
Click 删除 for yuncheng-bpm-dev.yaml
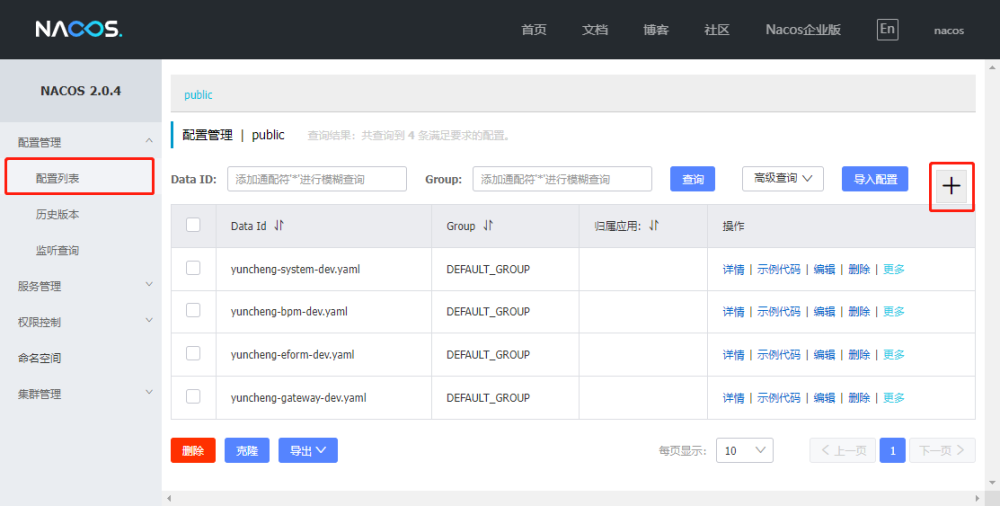859,311
